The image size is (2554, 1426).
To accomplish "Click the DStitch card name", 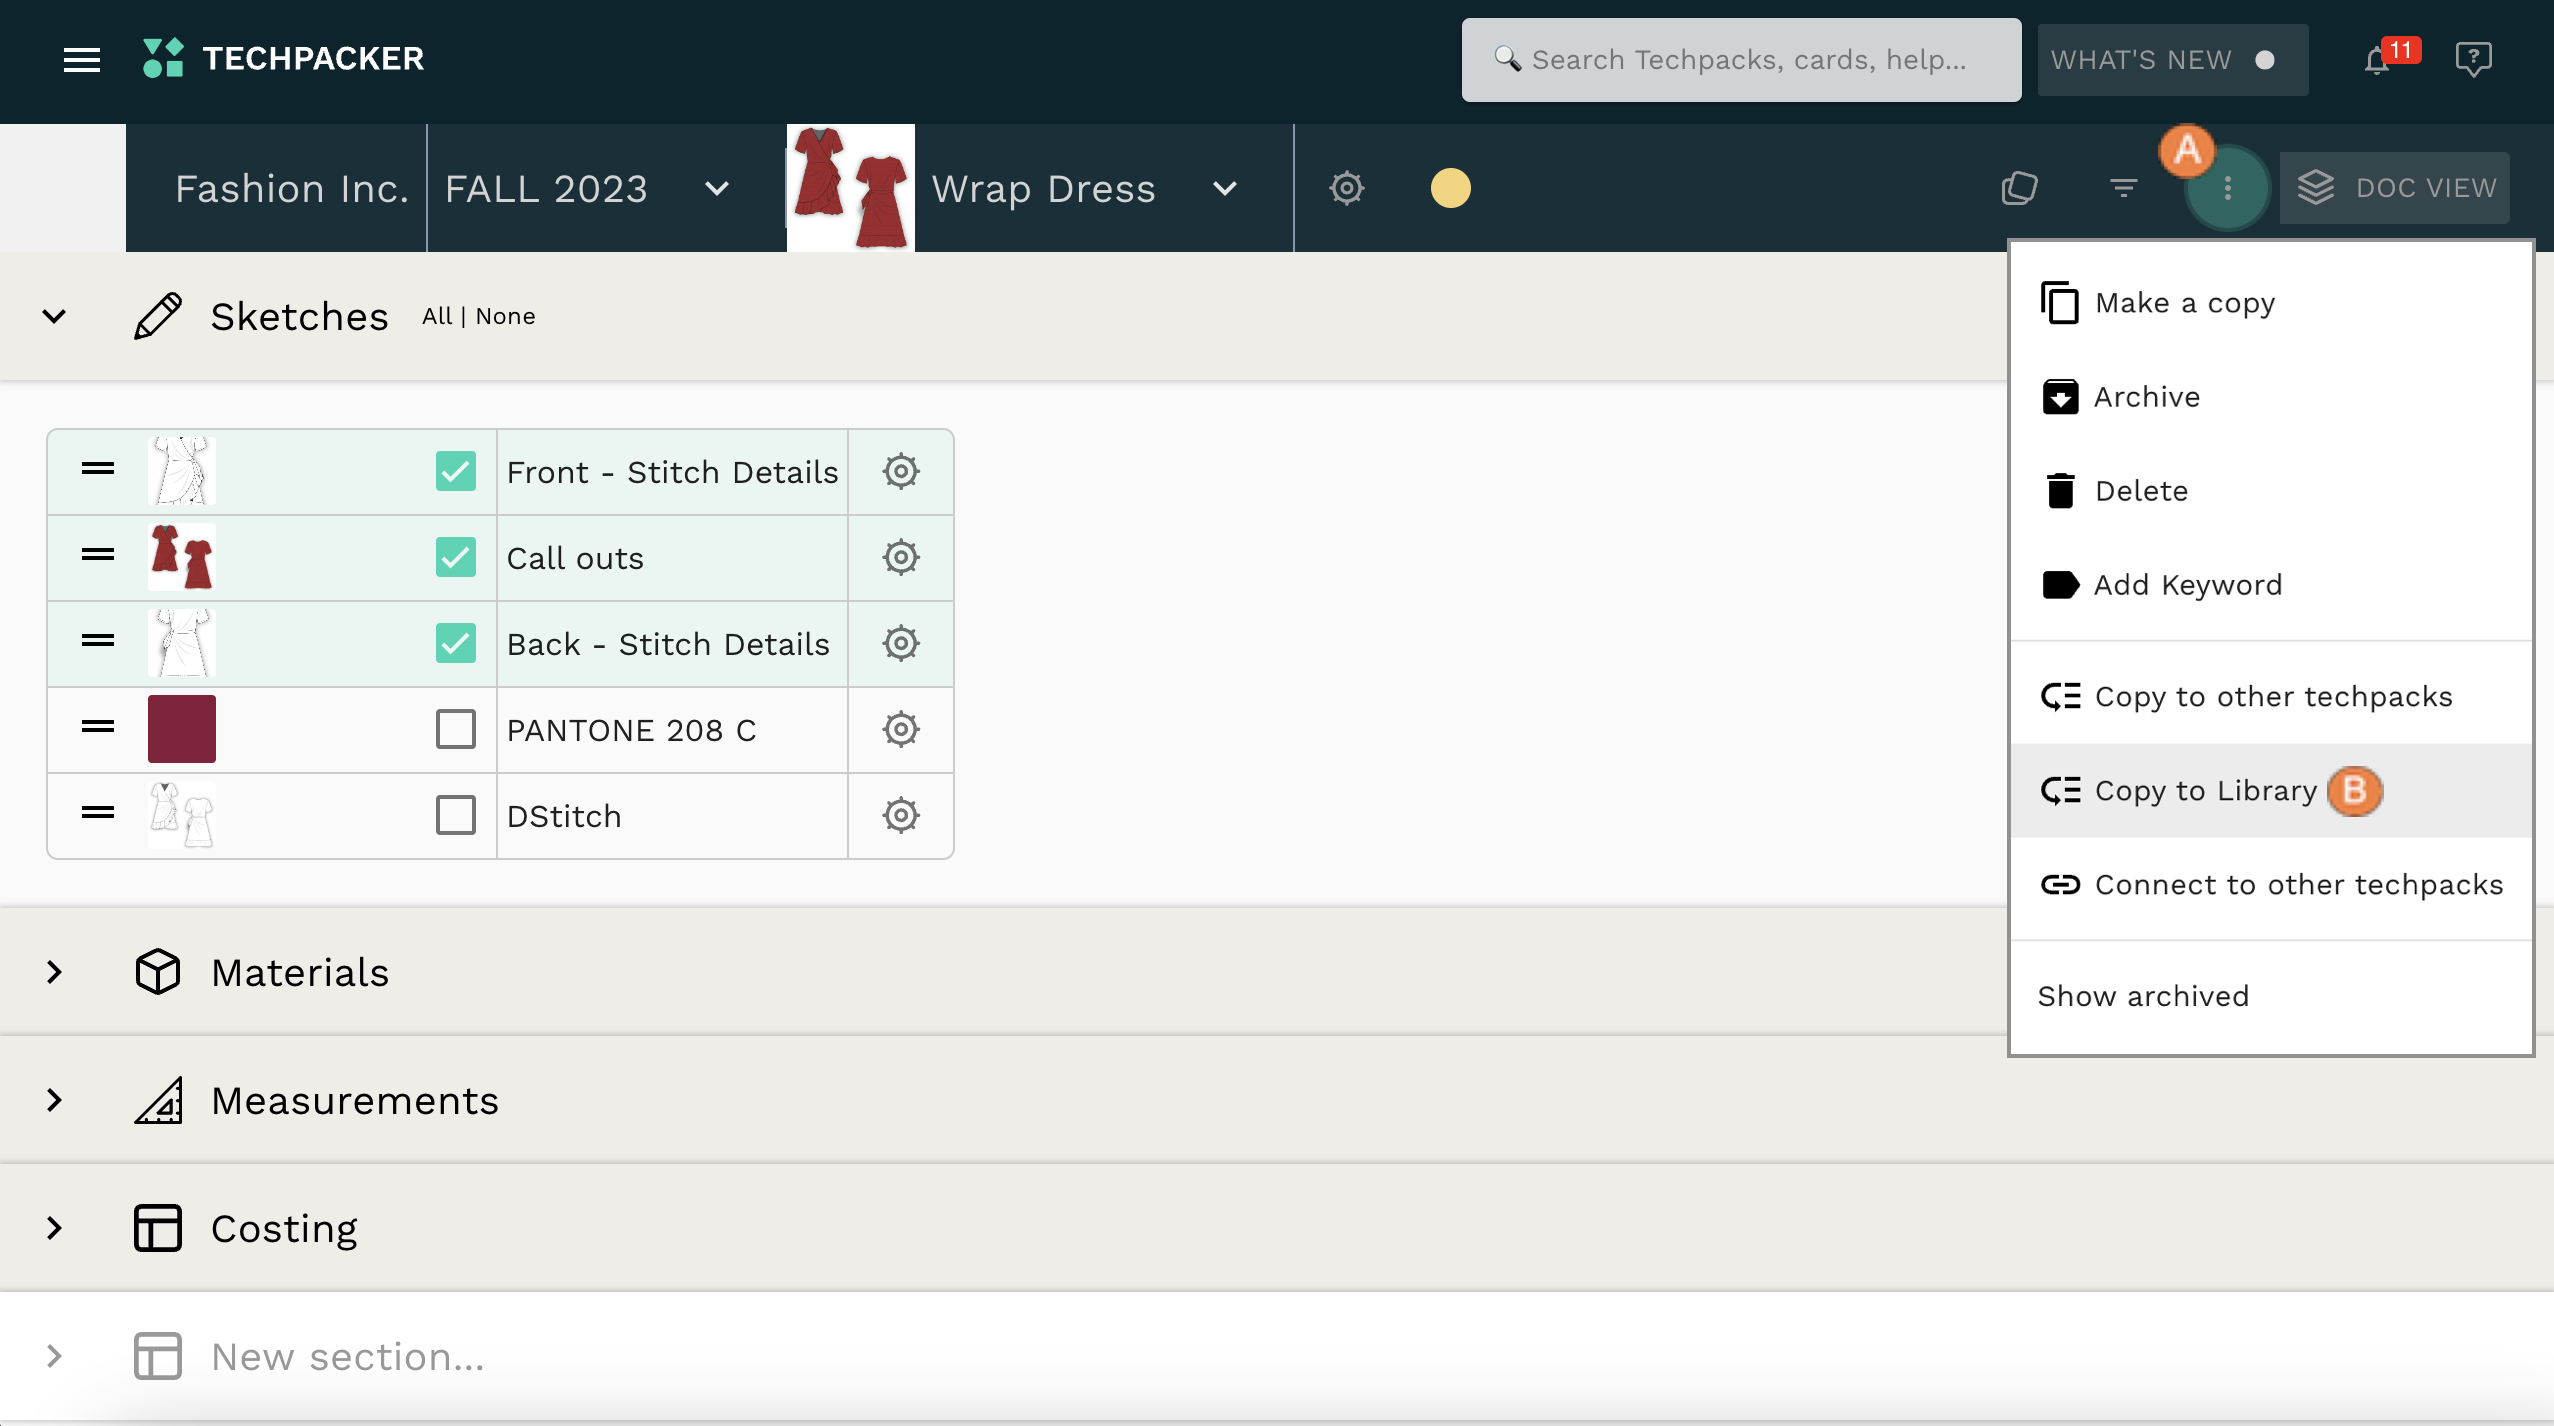I will tap(564, 816).
